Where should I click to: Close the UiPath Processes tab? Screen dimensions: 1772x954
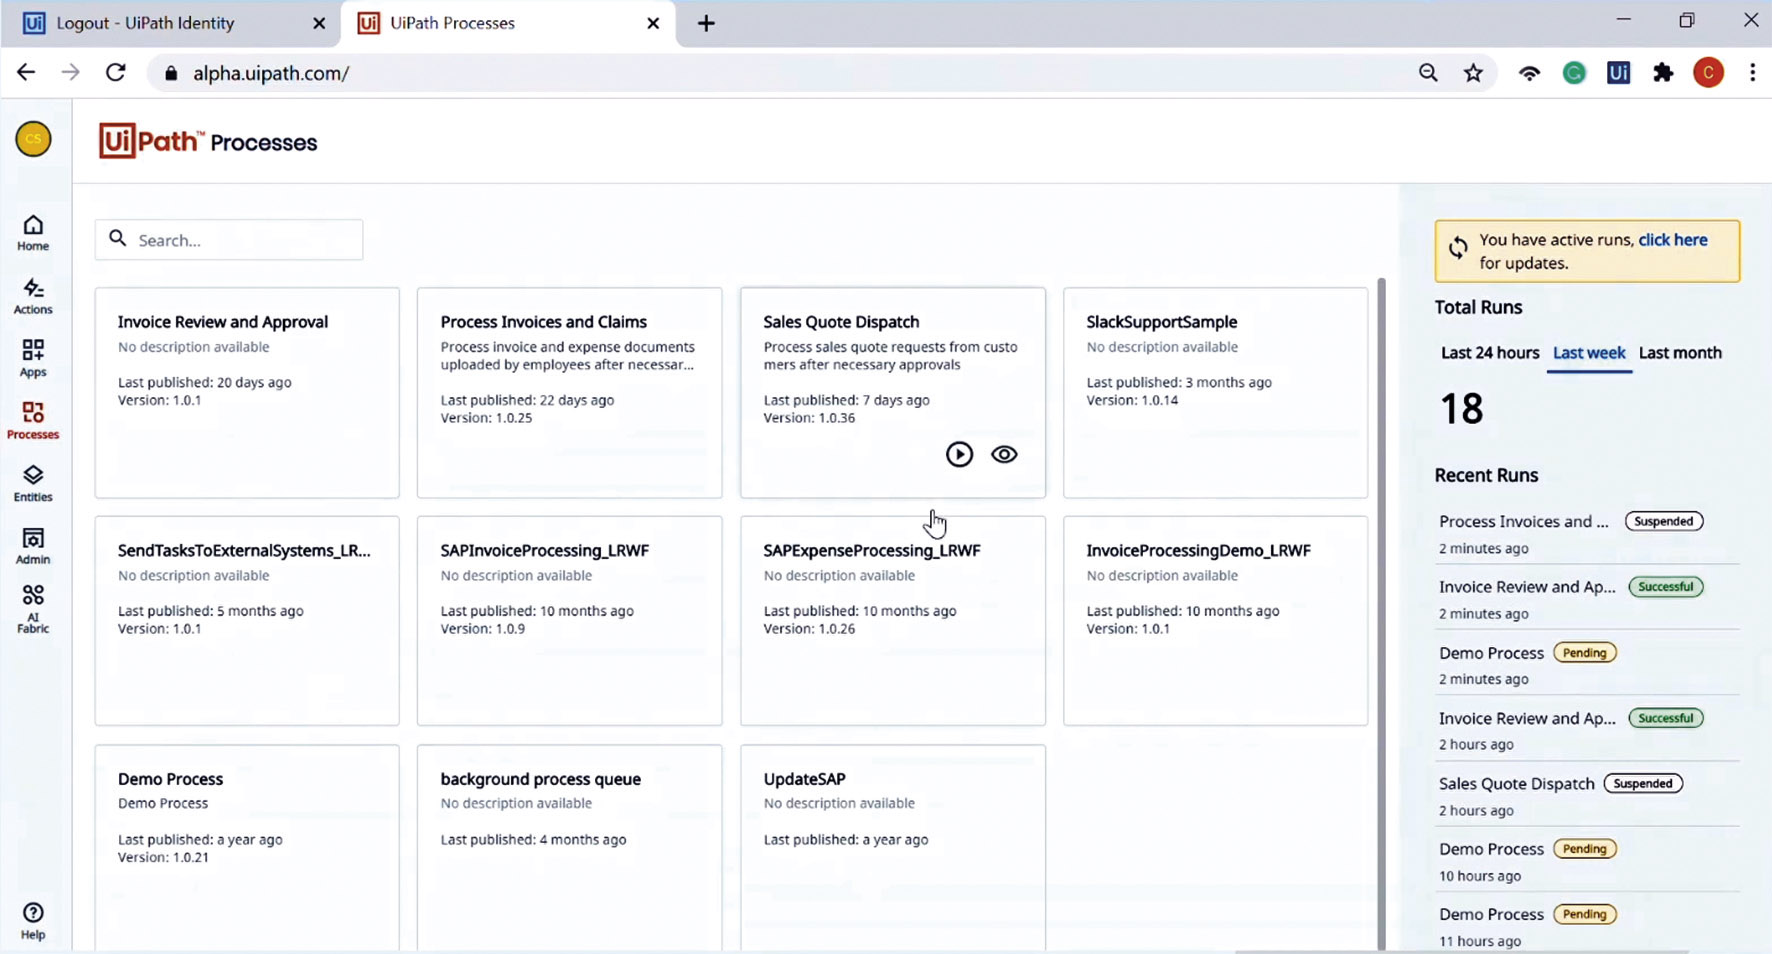point(653,23)
